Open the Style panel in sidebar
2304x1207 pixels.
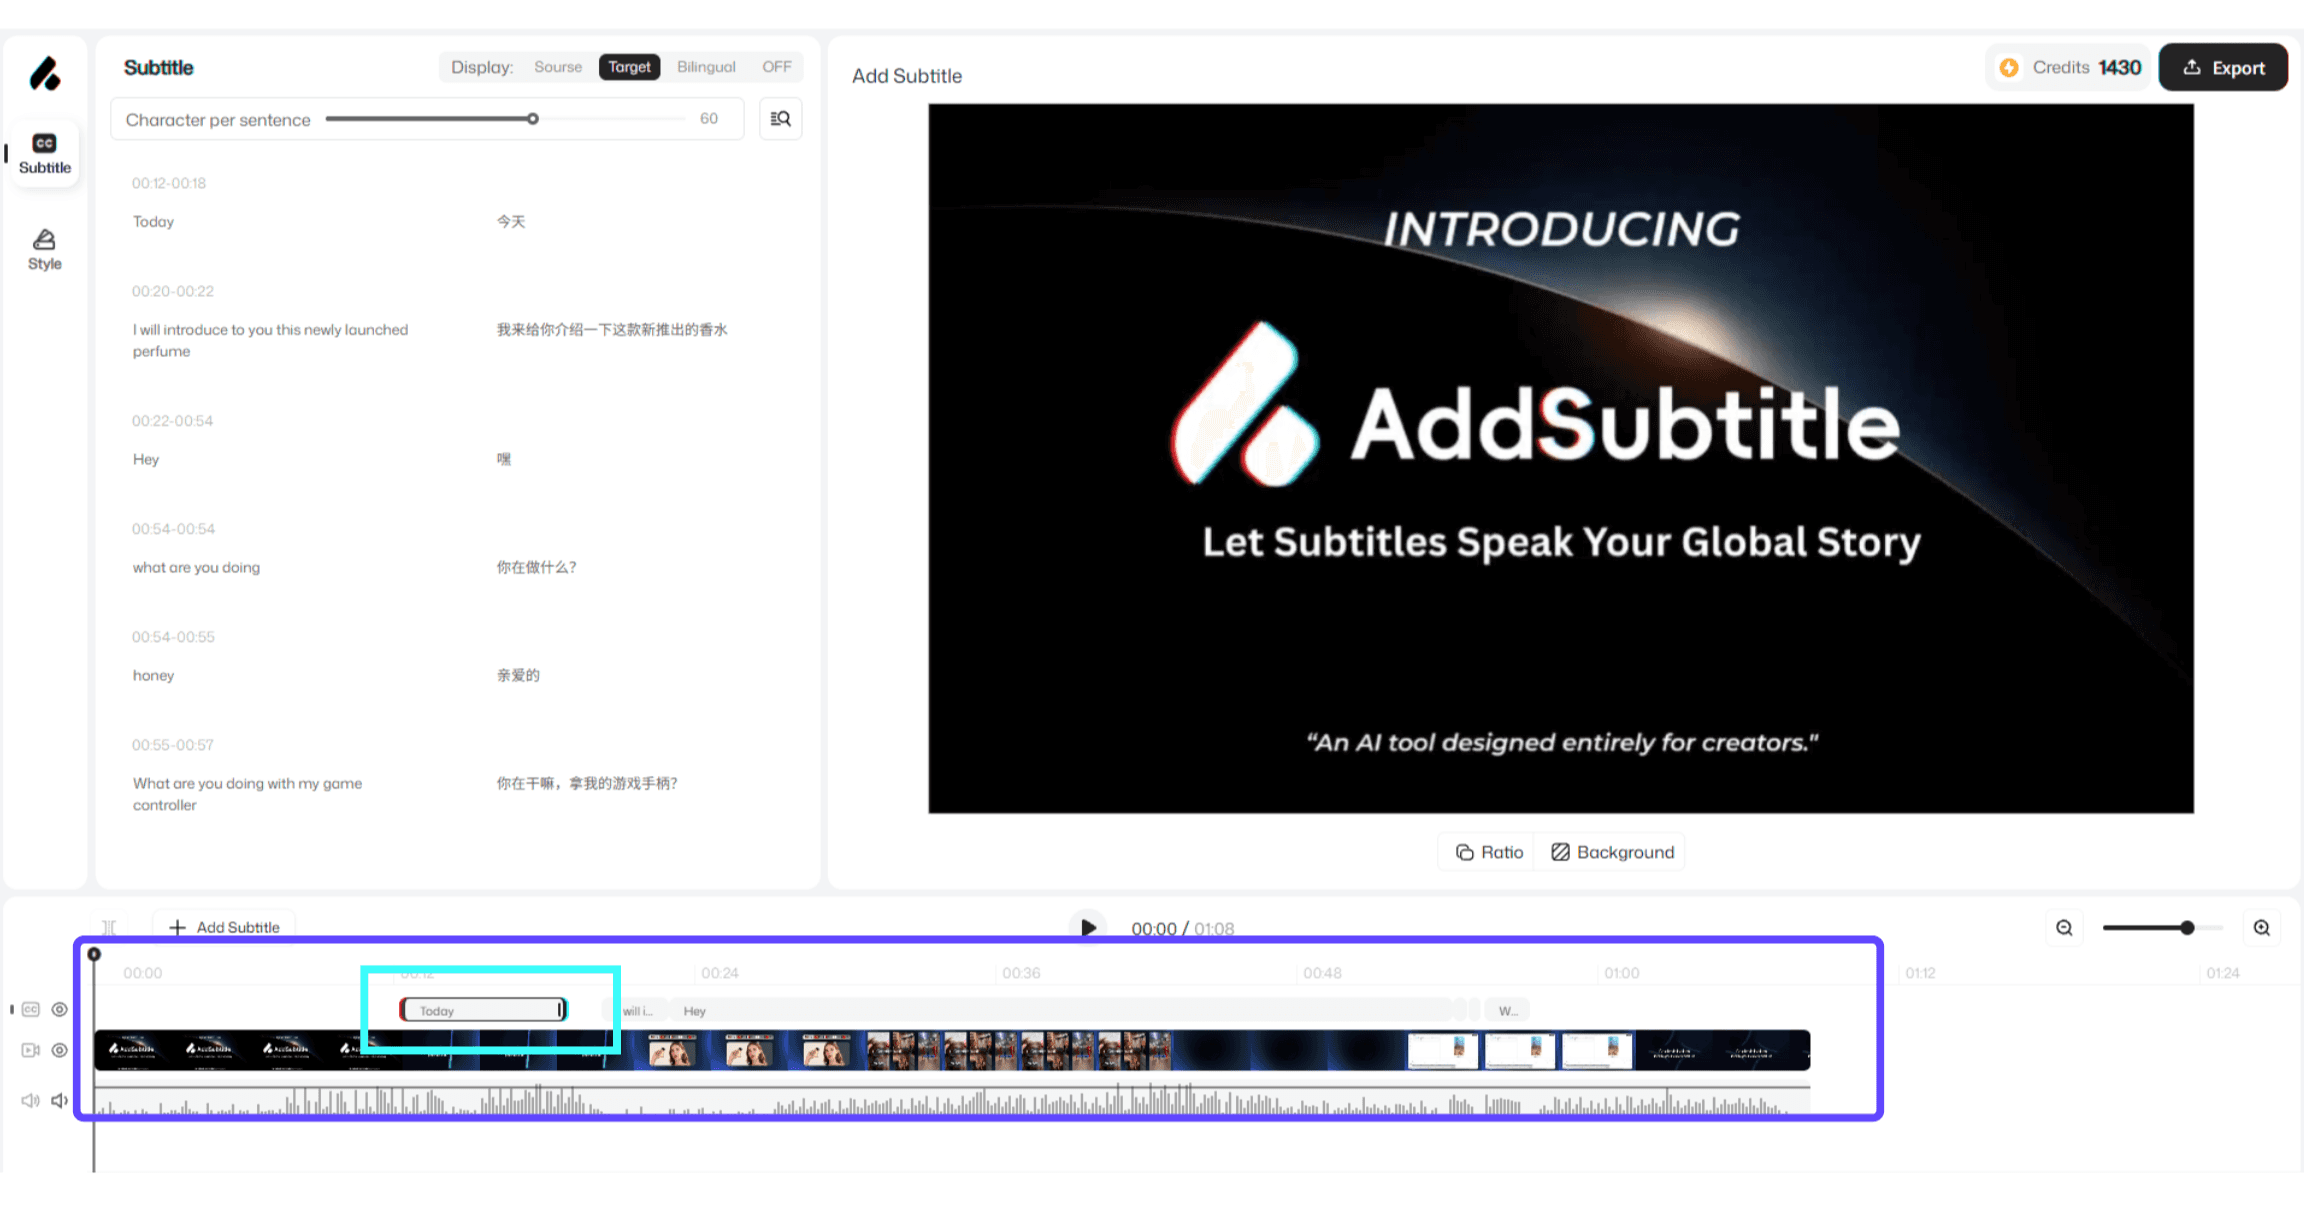(x=44, y=249)
